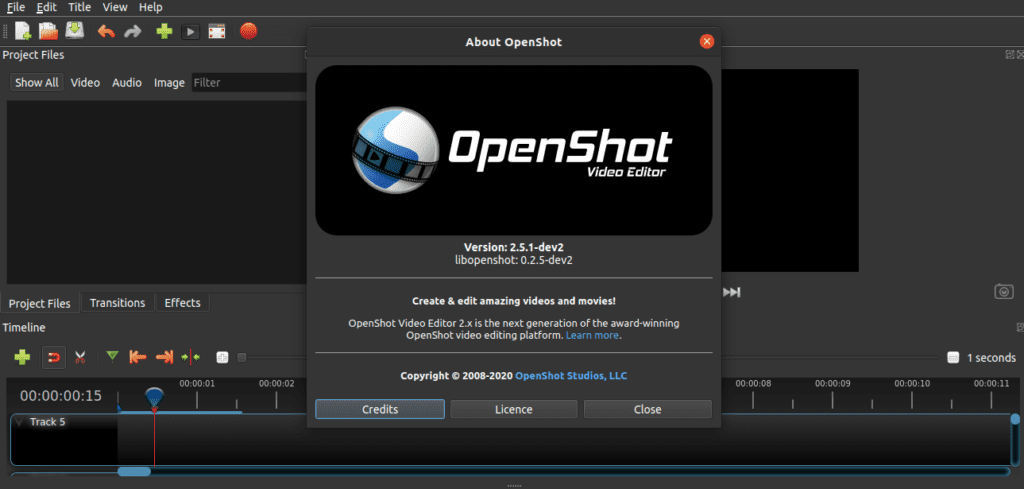
Task: Click the timeline zoom slider handle
Action: (242, 357)
